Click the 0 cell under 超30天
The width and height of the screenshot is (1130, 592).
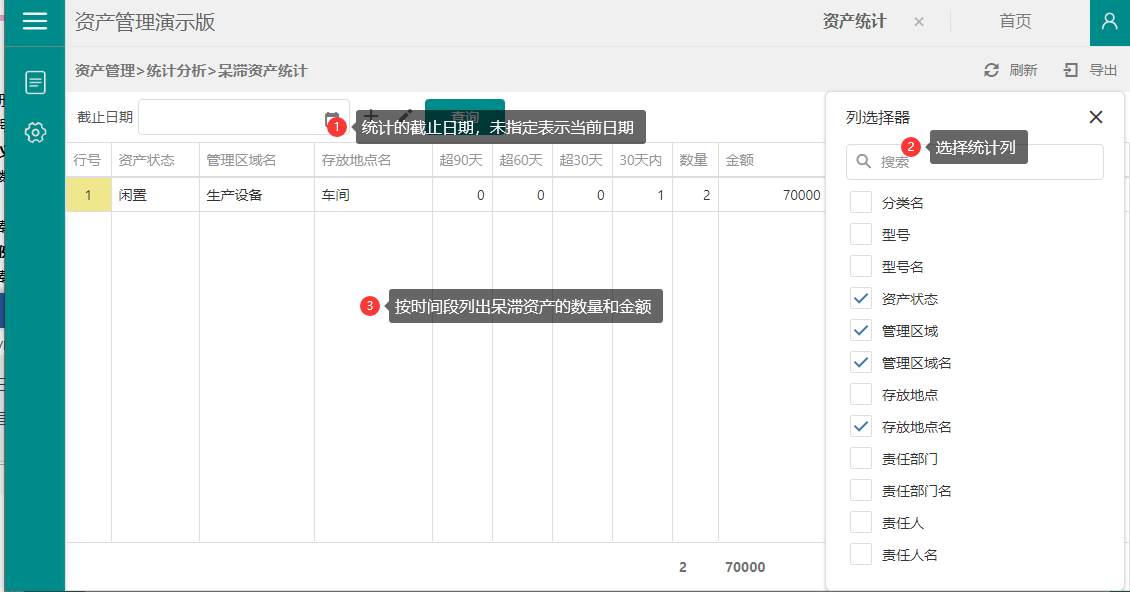pos(582,195)
